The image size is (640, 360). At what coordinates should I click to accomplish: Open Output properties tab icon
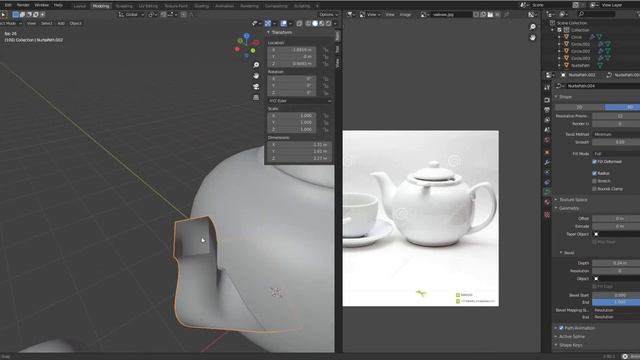click(547, 110)
